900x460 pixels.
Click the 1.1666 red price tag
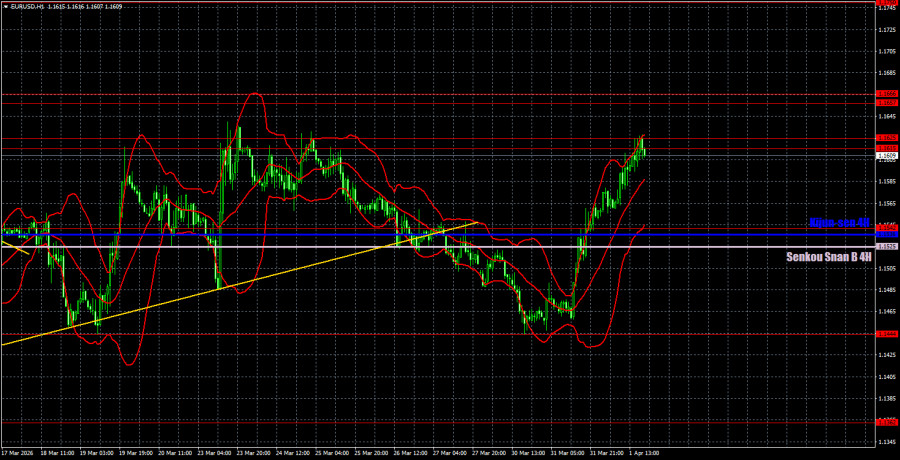(x=887, y=93)
